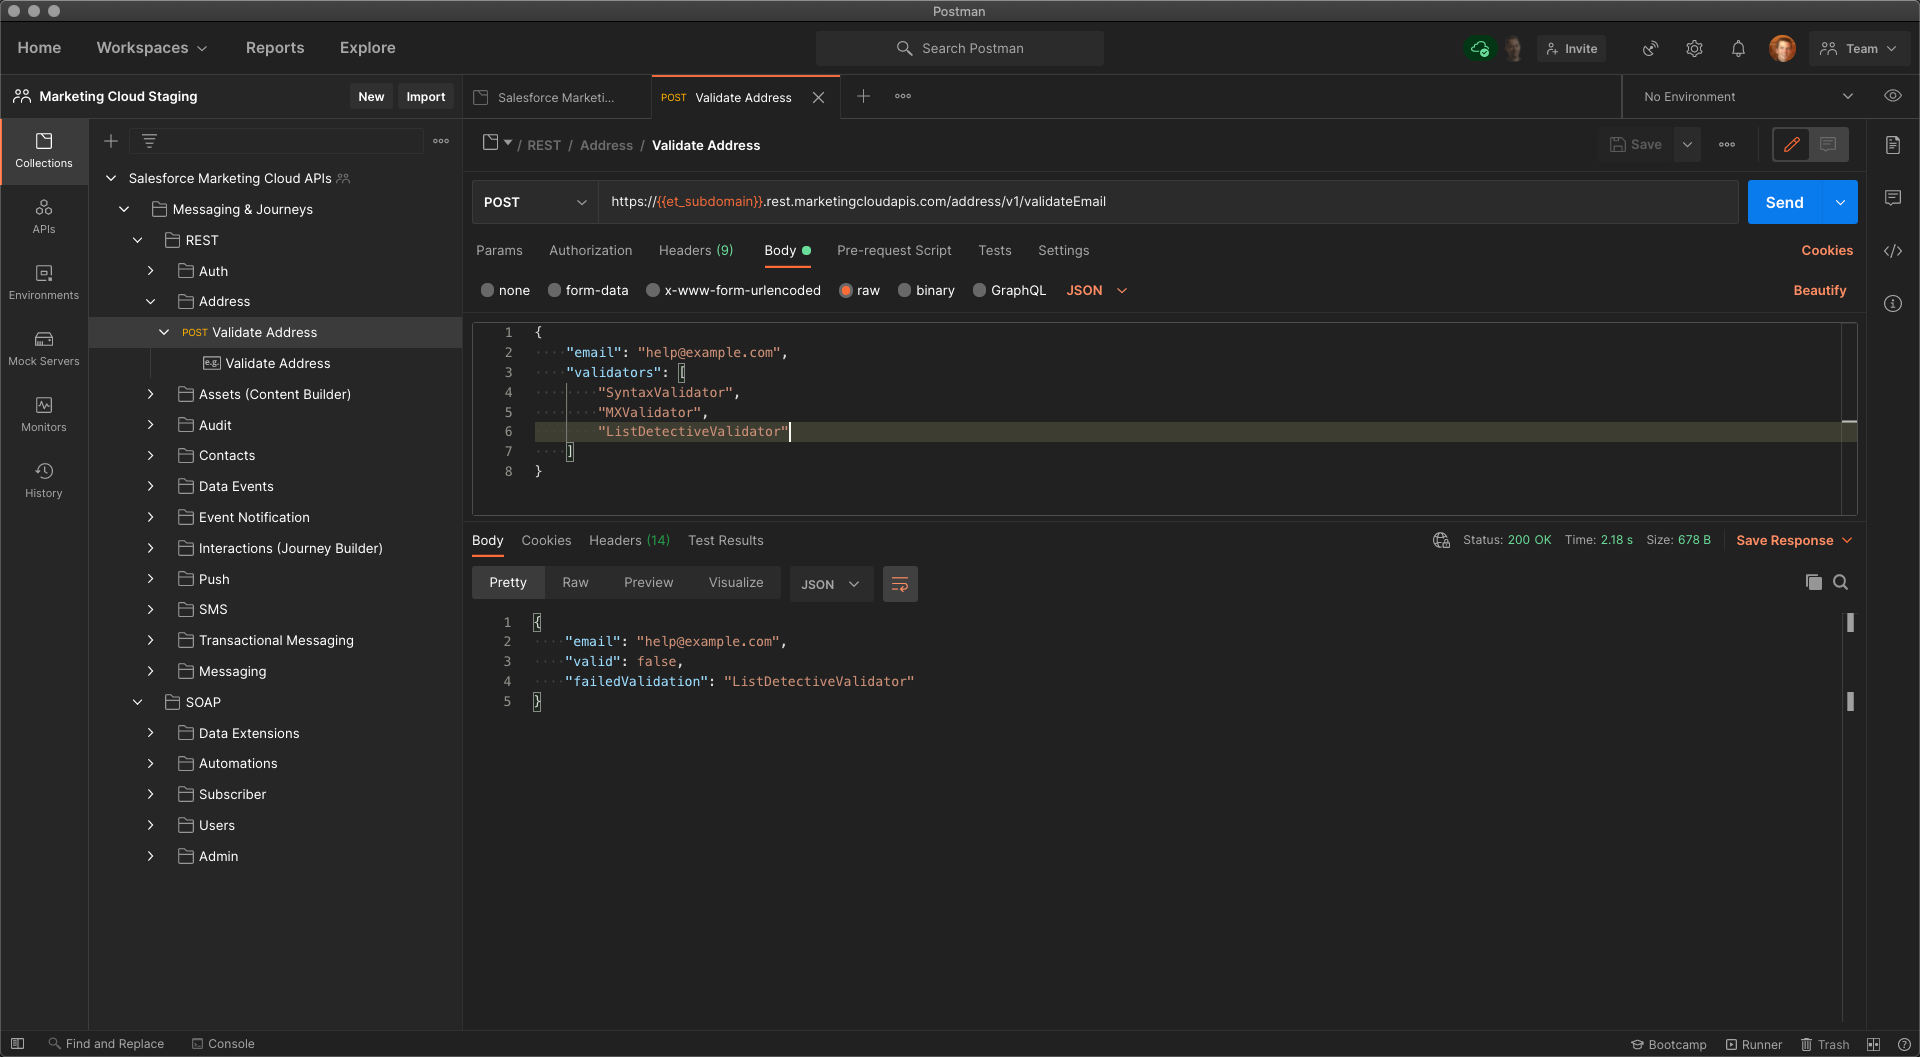Expand the Contacts folder

click(x=150, y=455)
